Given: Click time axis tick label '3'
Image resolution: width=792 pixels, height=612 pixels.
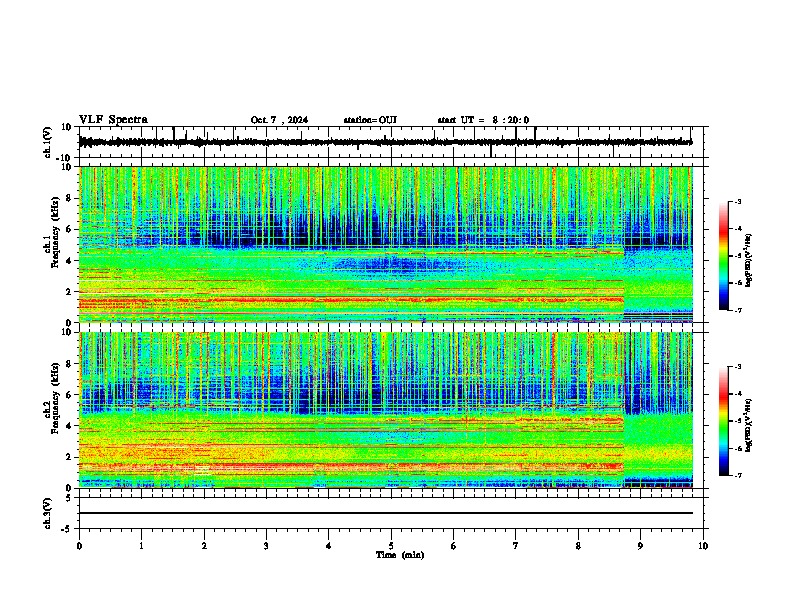Looking at the screenshot, I should coord(266,546).
